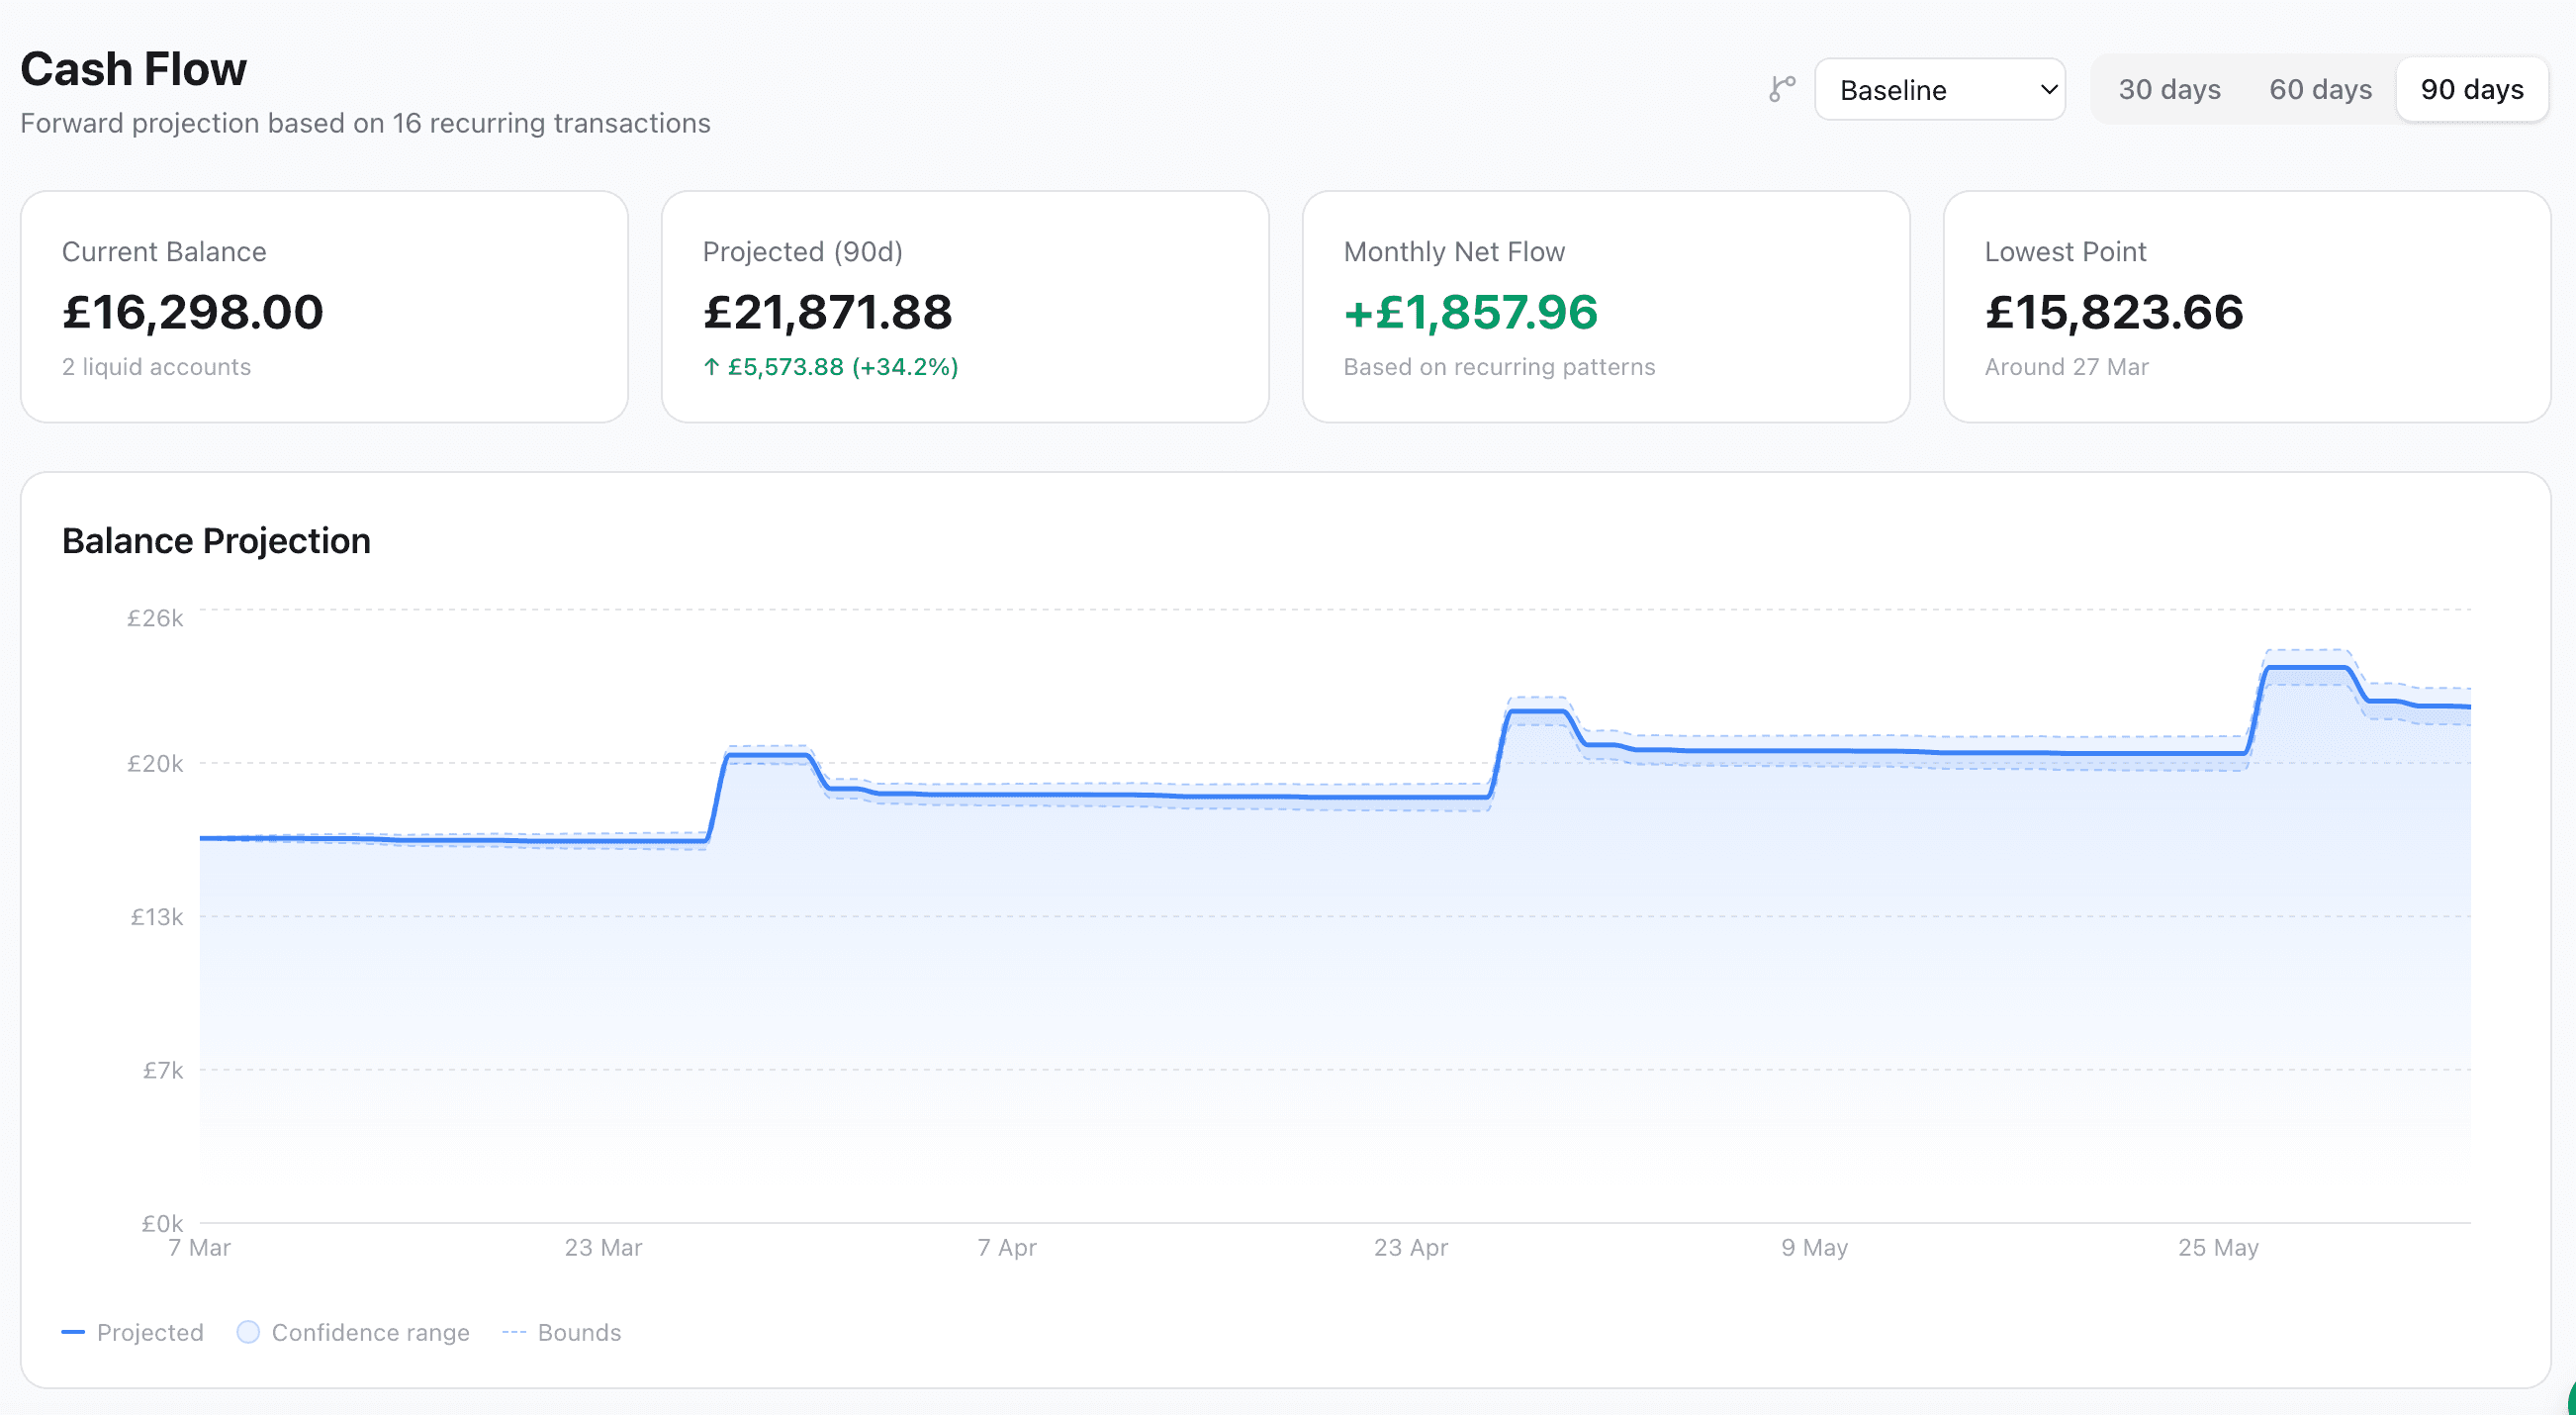Screen dimensions: 2576x1415
Task: Click the Balance Projection chart heading
Action: tap(216, 541)
